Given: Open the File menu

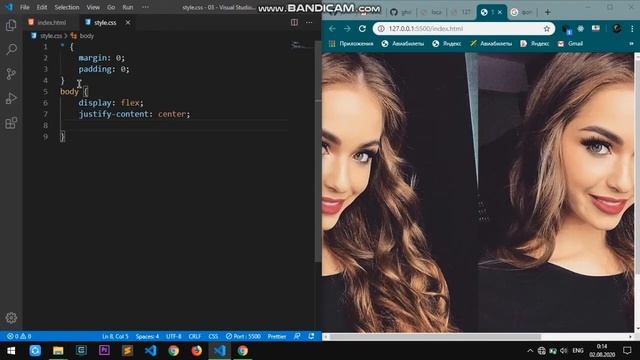Looking at the screenshot, I should tap(24, 7).
